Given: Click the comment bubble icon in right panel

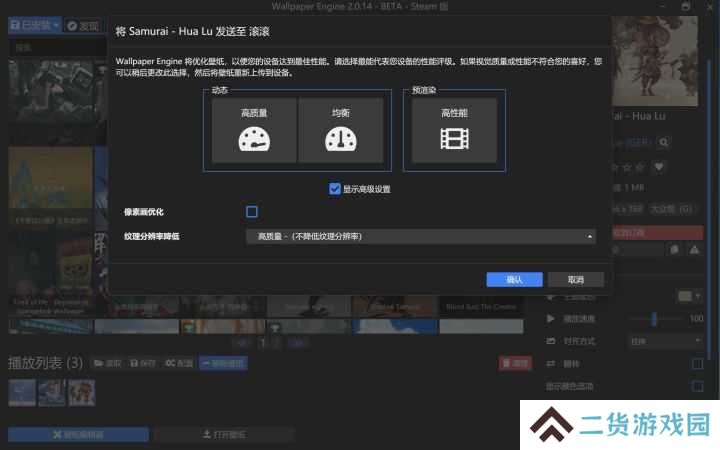Looking at the screenshot, I should pyautogui.click(x=675, y=250).
